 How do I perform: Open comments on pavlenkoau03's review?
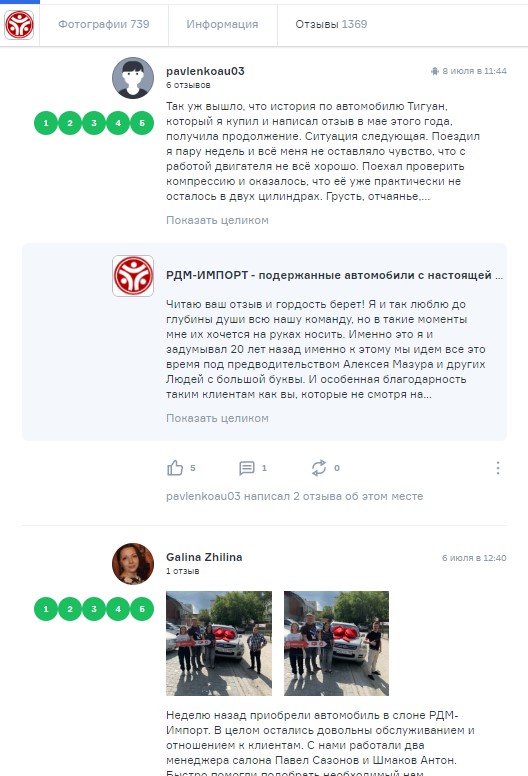tap(246, 468)
